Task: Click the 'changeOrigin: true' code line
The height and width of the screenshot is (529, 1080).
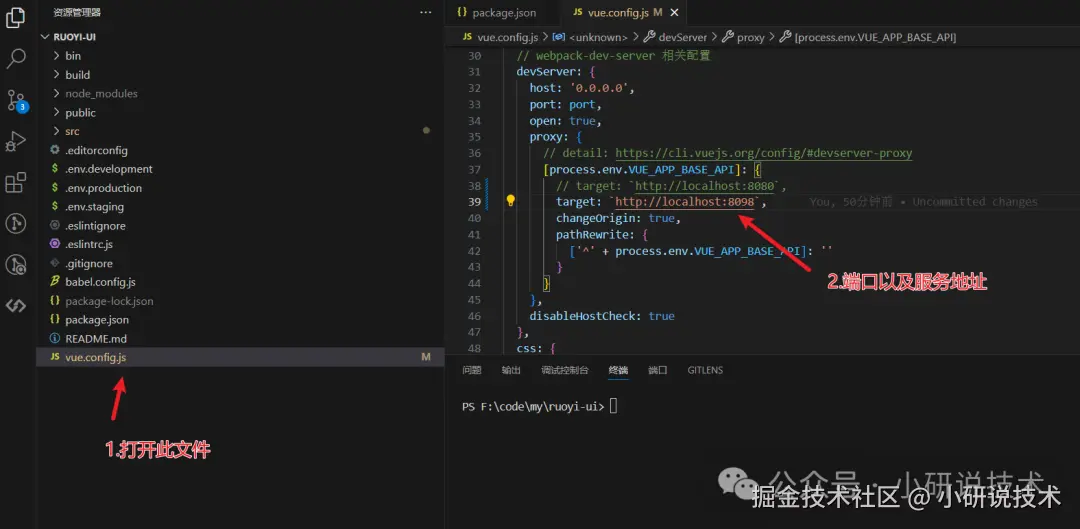Action: pos(619,218)
